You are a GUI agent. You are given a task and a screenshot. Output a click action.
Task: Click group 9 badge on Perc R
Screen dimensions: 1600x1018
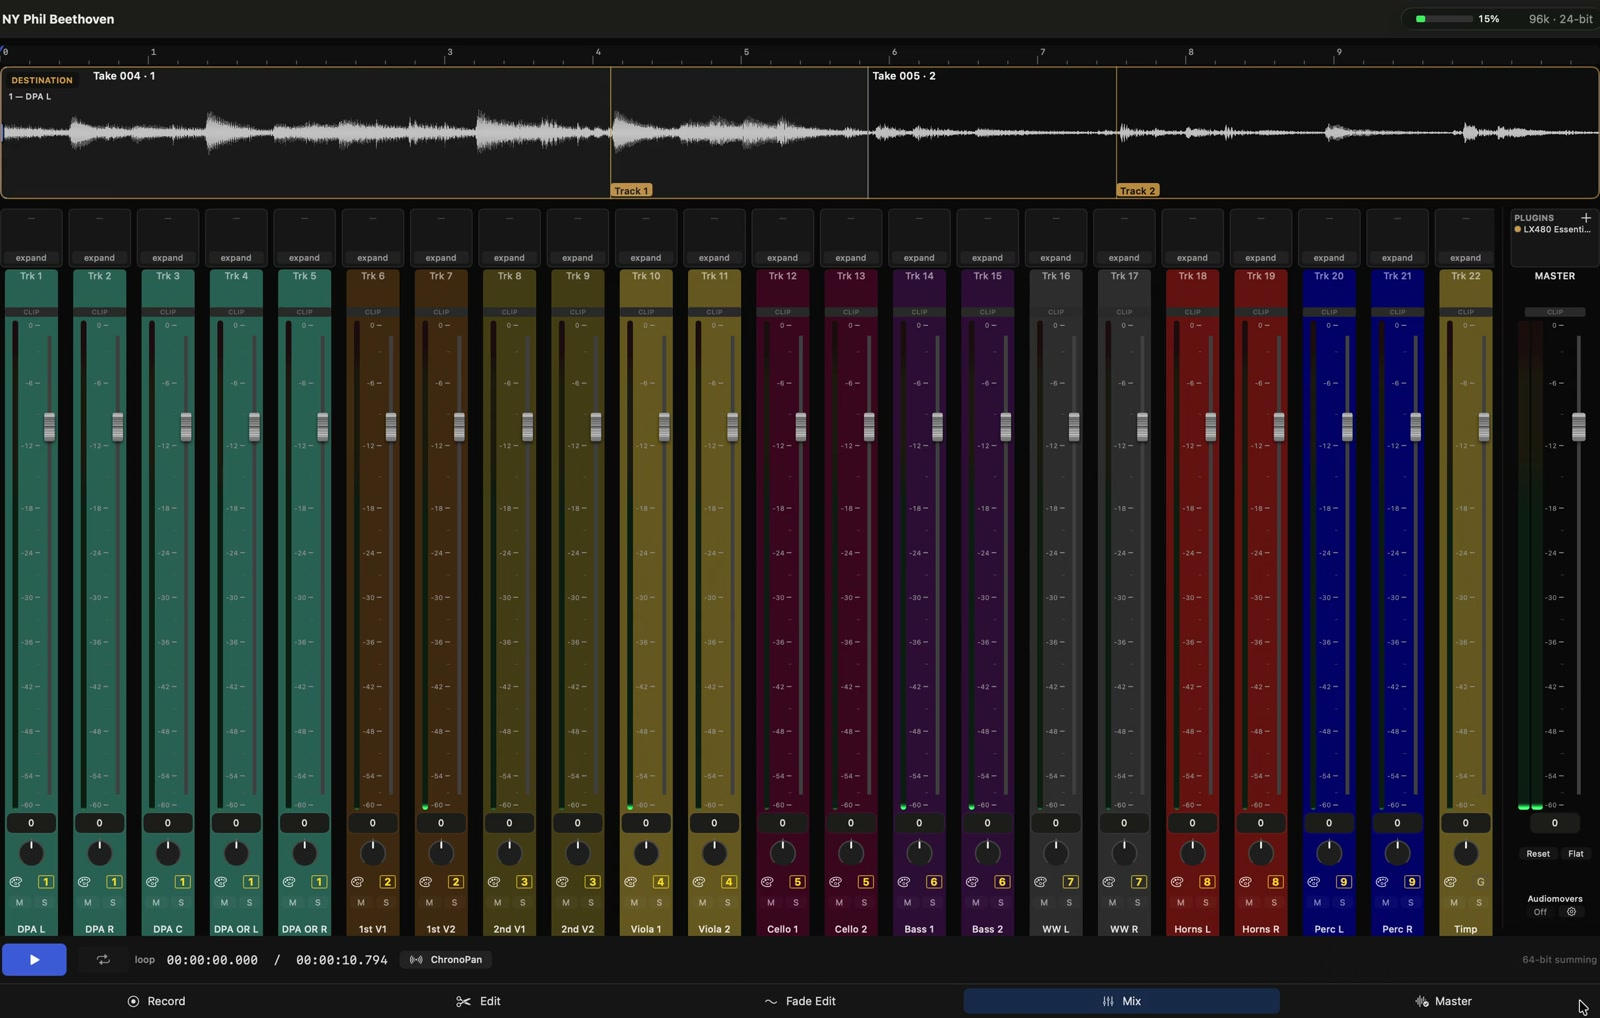coord(1412,882)
